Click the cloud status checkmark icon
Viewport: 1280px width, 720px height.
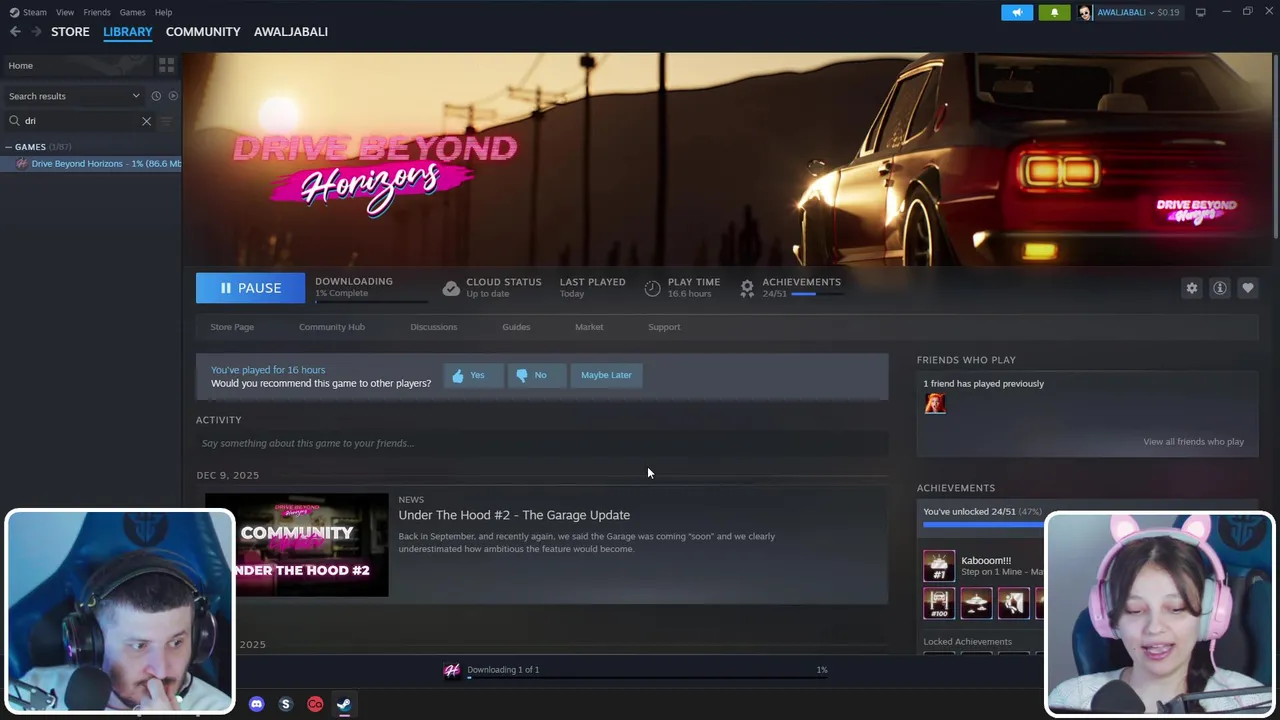point(451,288)
